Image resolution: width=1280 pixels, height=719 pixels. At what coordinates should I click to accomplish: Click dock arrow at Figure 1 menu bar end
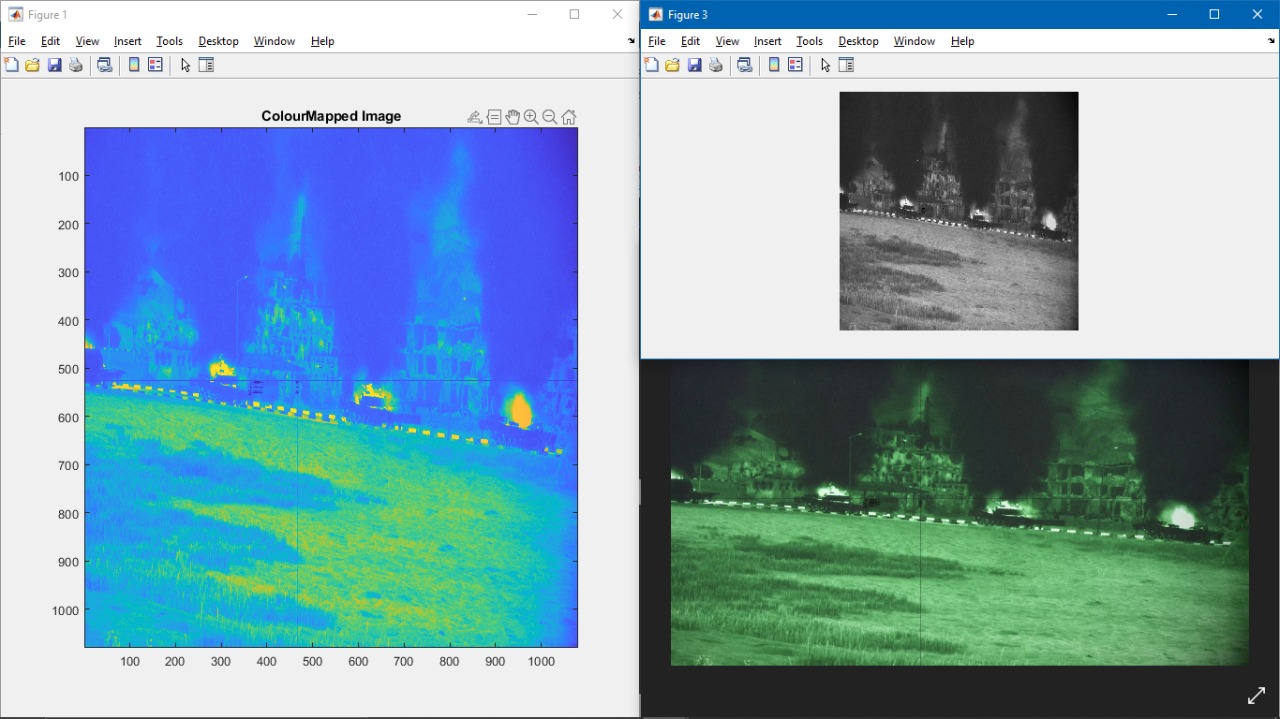click(x=631, y=41)
